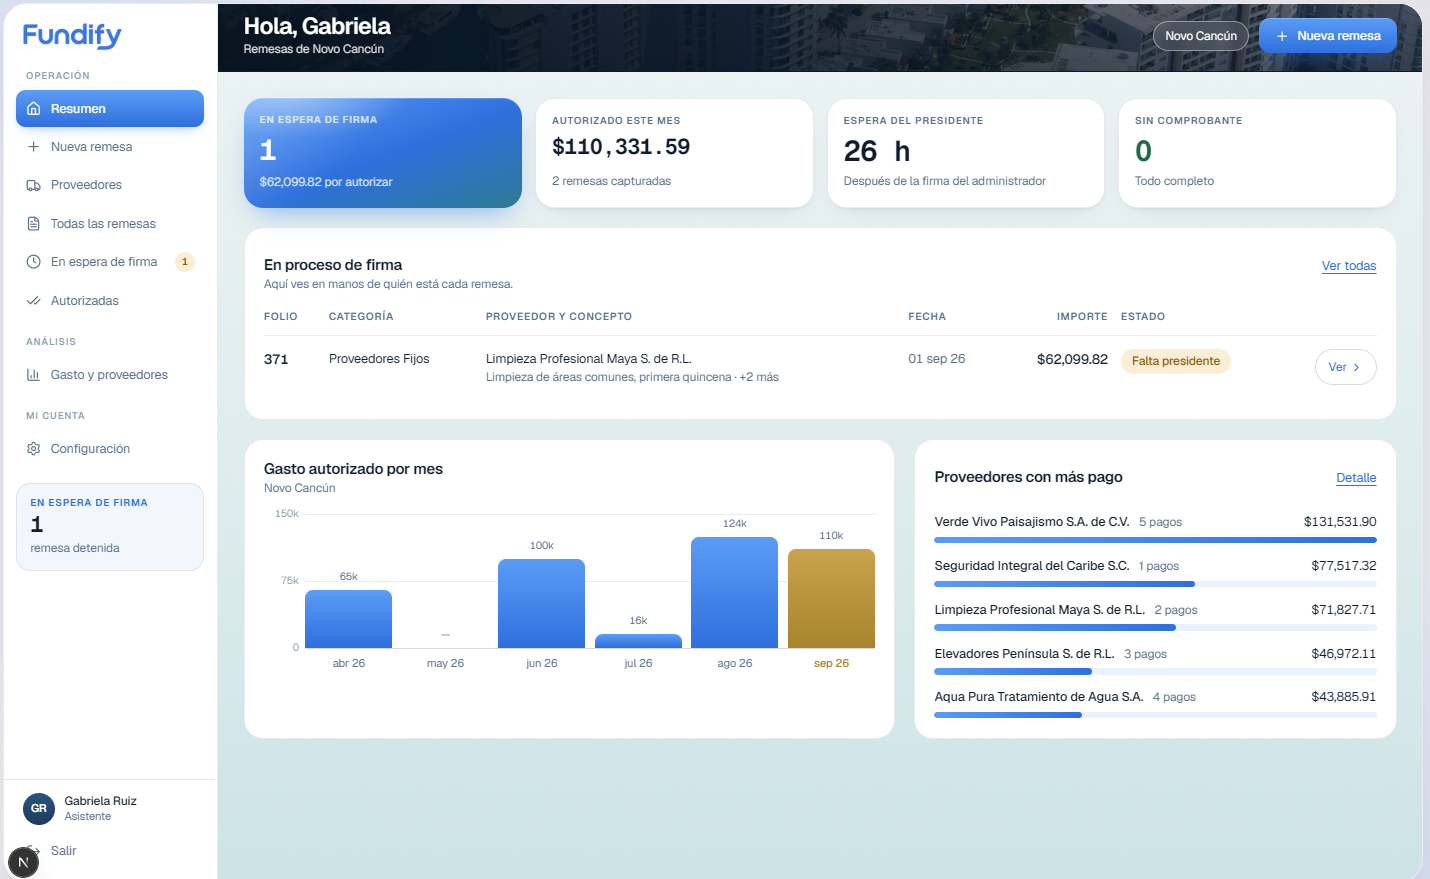Click folio number 371
Image resolution: width=1430 pixels, height=879 pixels.
tap(276, 359)
